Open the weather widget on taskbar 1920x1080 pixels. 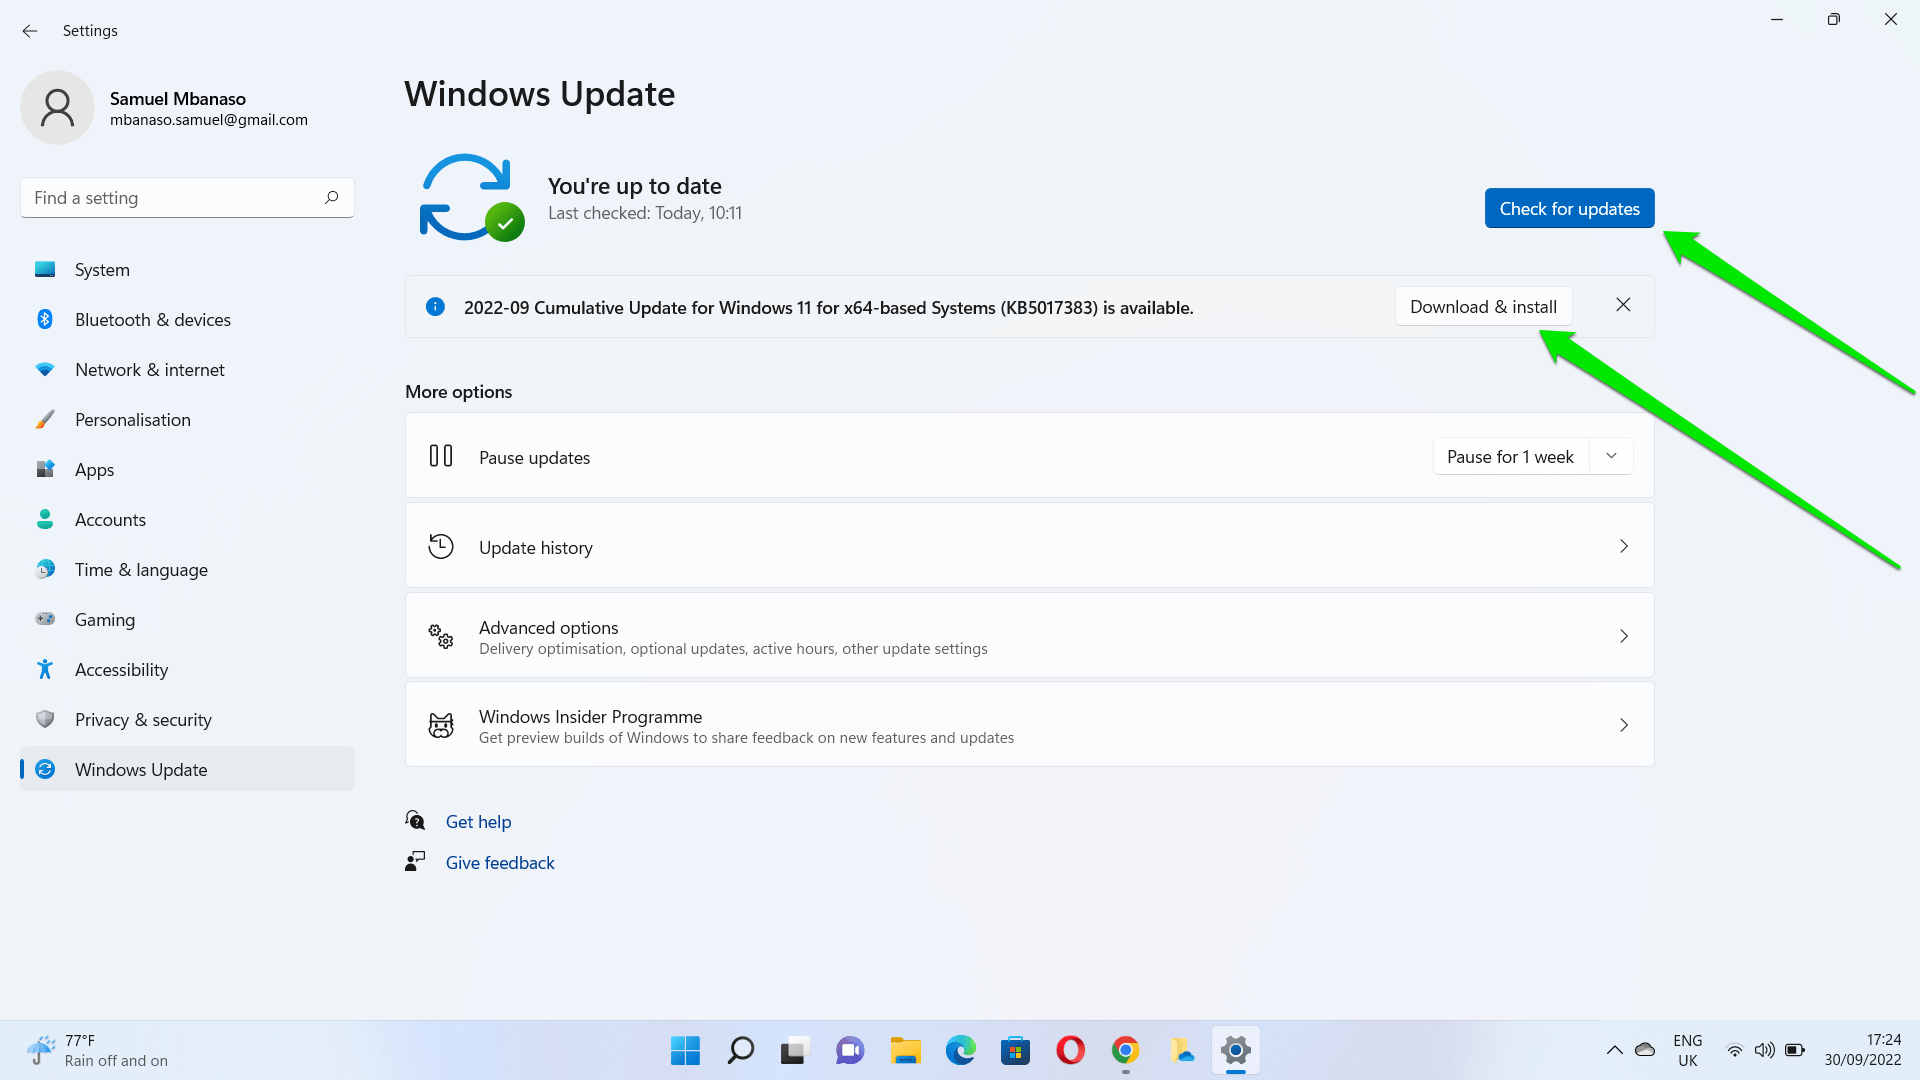pyautogui.click(x=97, y=1050)
